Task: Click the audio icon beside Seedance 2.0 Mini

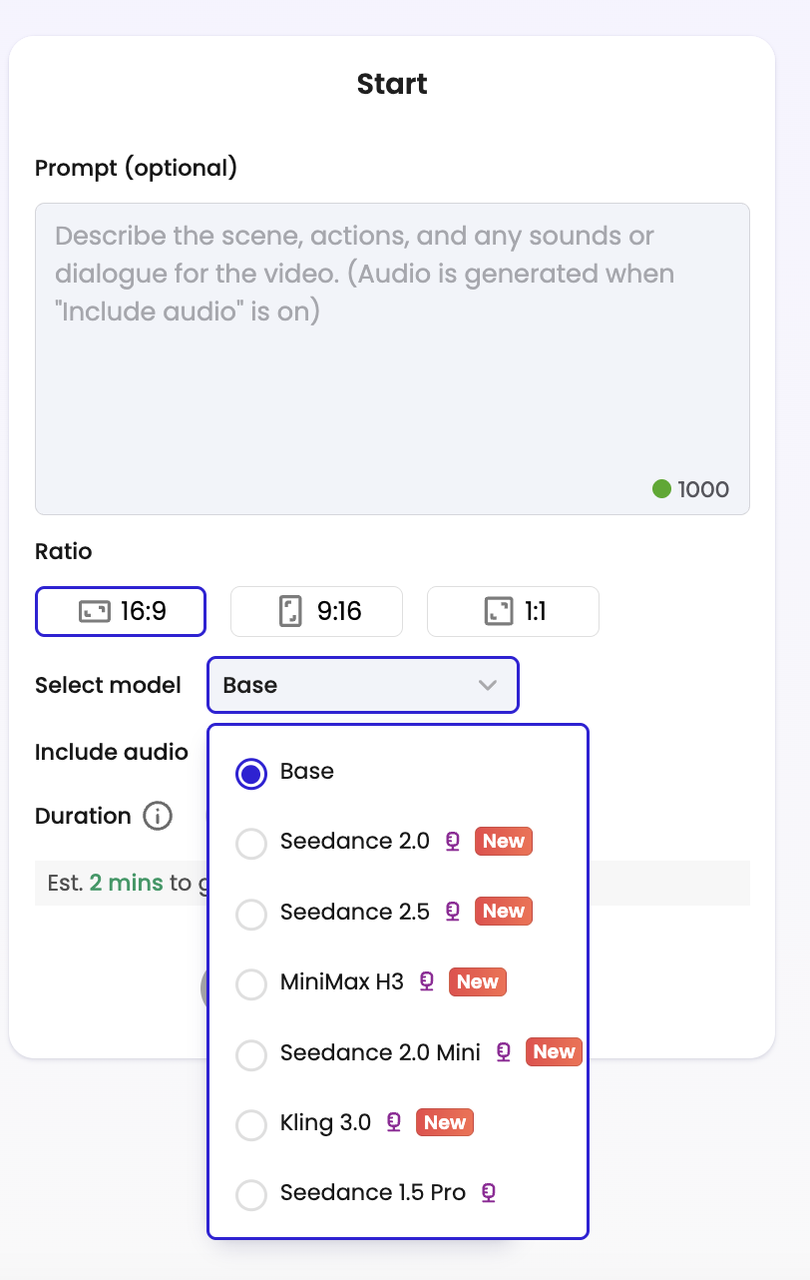Action: point(503,1052)
